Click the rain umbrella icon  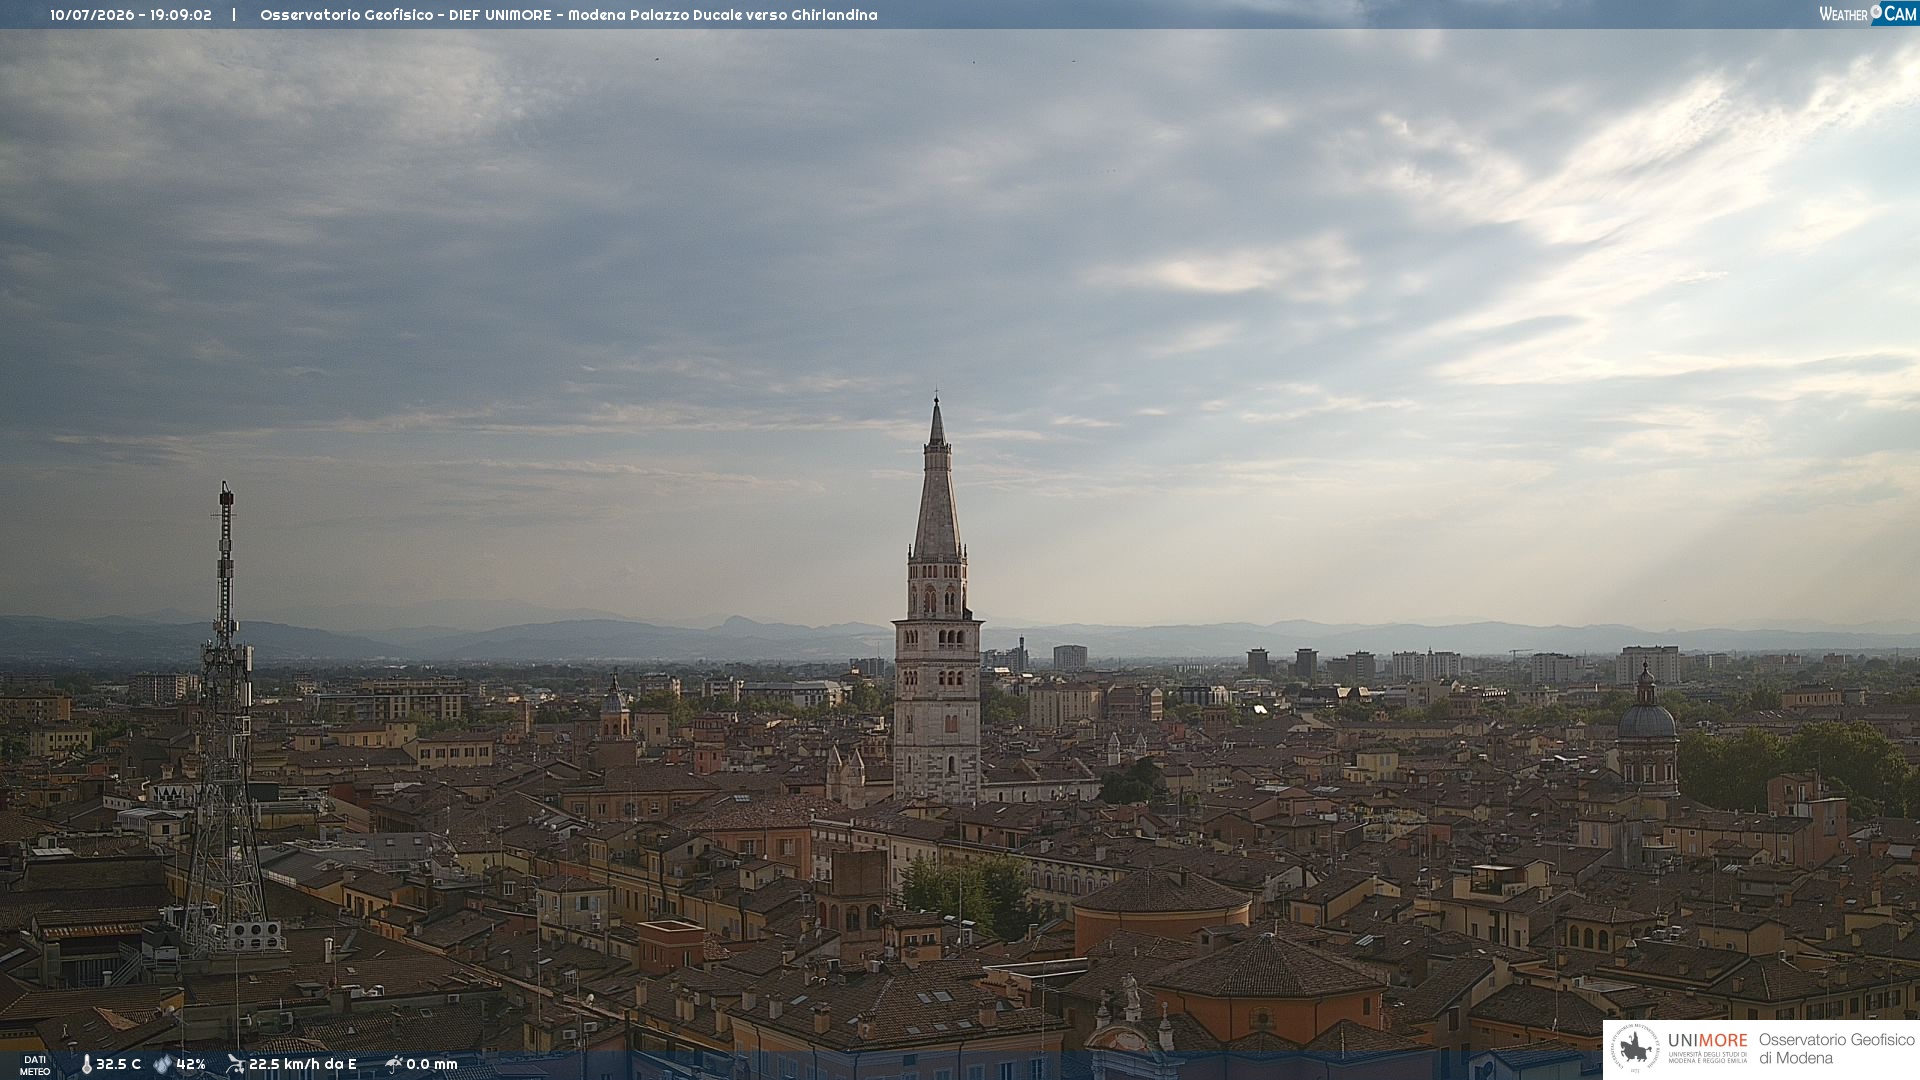tap(394, 1064)
